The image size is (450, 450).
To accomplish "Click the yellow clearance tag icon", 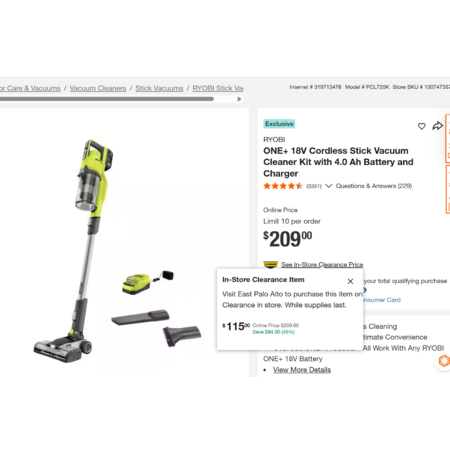I will [x=270, y=264].
